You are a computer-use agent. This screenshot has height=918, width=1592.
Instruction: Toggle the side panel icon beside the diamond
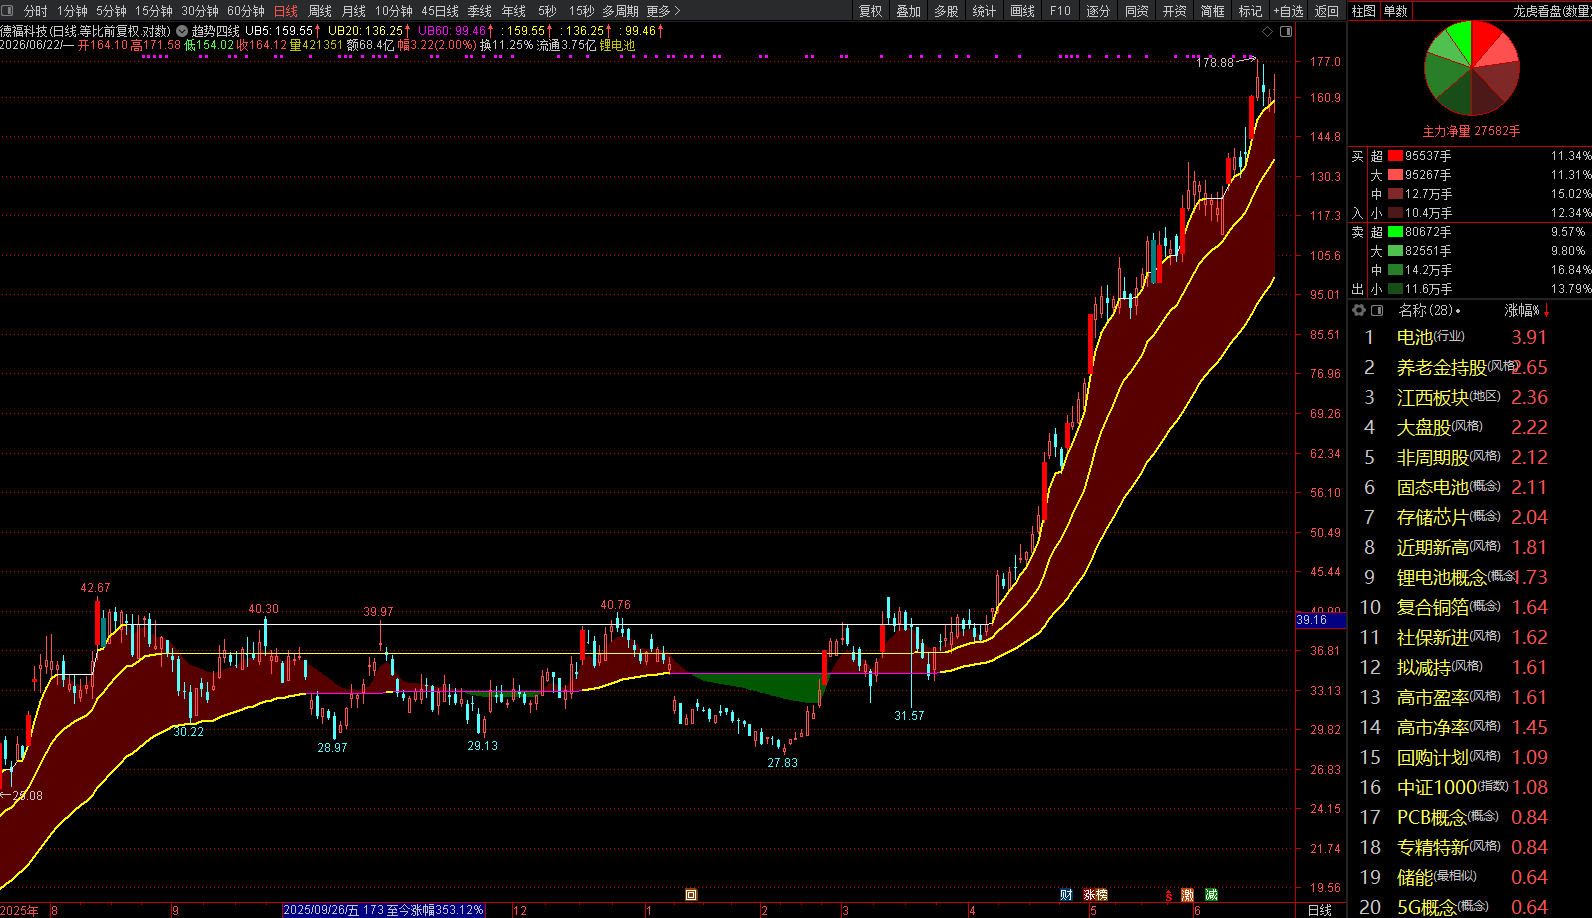click(x=1286, y=32)
